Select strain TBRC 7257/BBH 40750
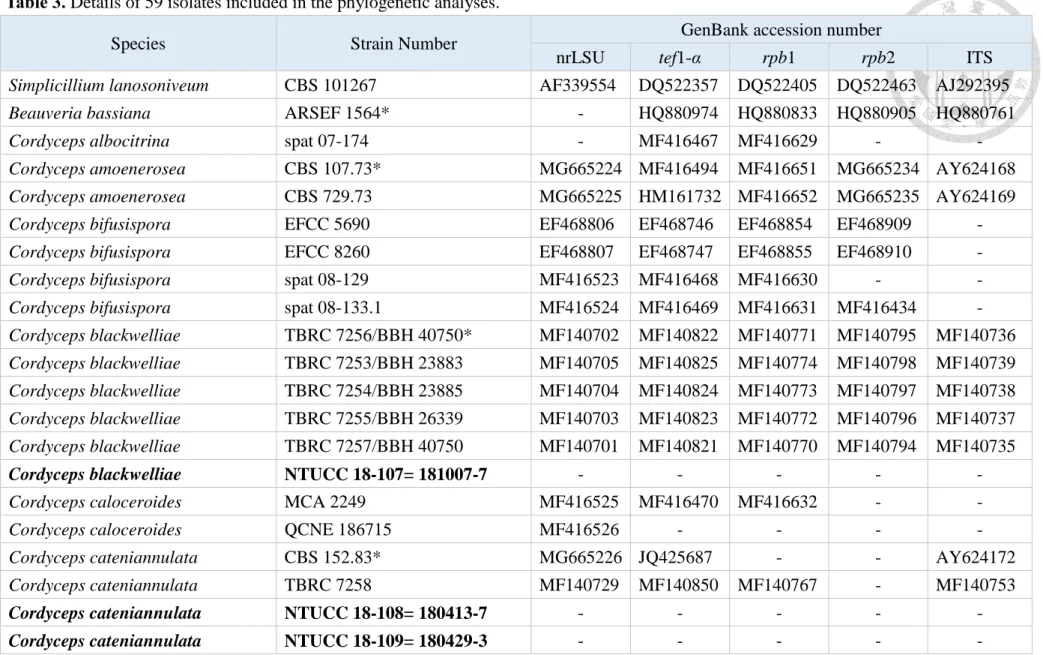Image resolution: width=1043 pixels, height=655 pixels. (373, 447)
